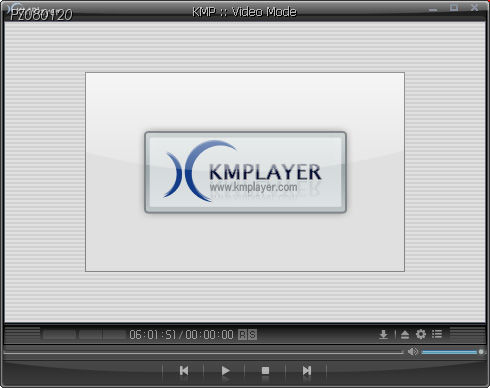This screenshot has height=388, width=490.
Task: Click the www.kmplayer.com link
Action: click(x=253, y=187)
